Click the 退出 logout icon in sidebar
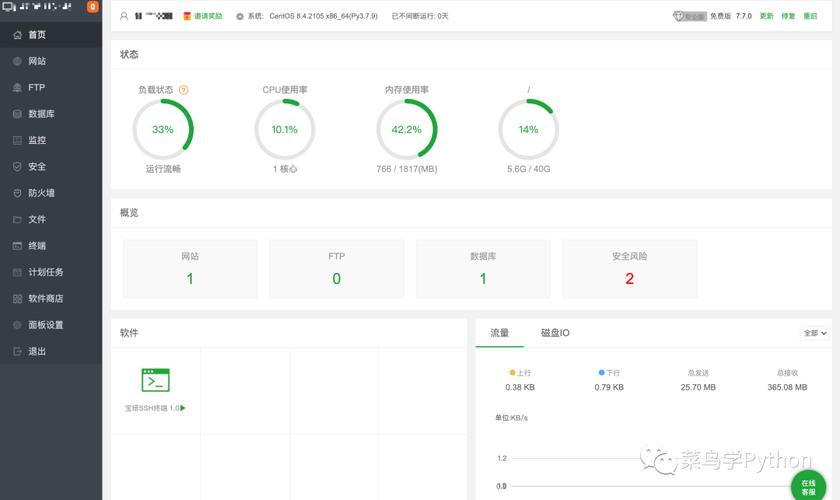Screen dimensions: 840x500 [x=17, y=351]
